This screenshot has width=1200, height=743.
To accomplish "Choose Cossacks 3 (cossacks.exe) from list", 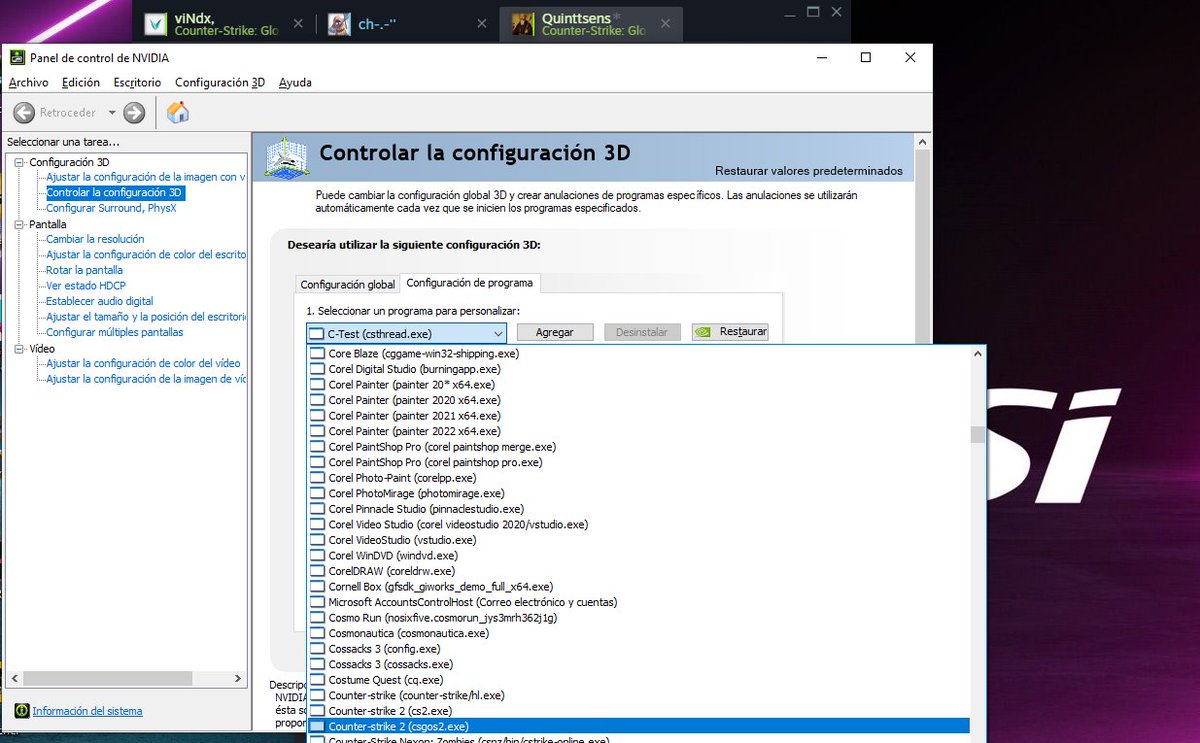I will [638, 664].
